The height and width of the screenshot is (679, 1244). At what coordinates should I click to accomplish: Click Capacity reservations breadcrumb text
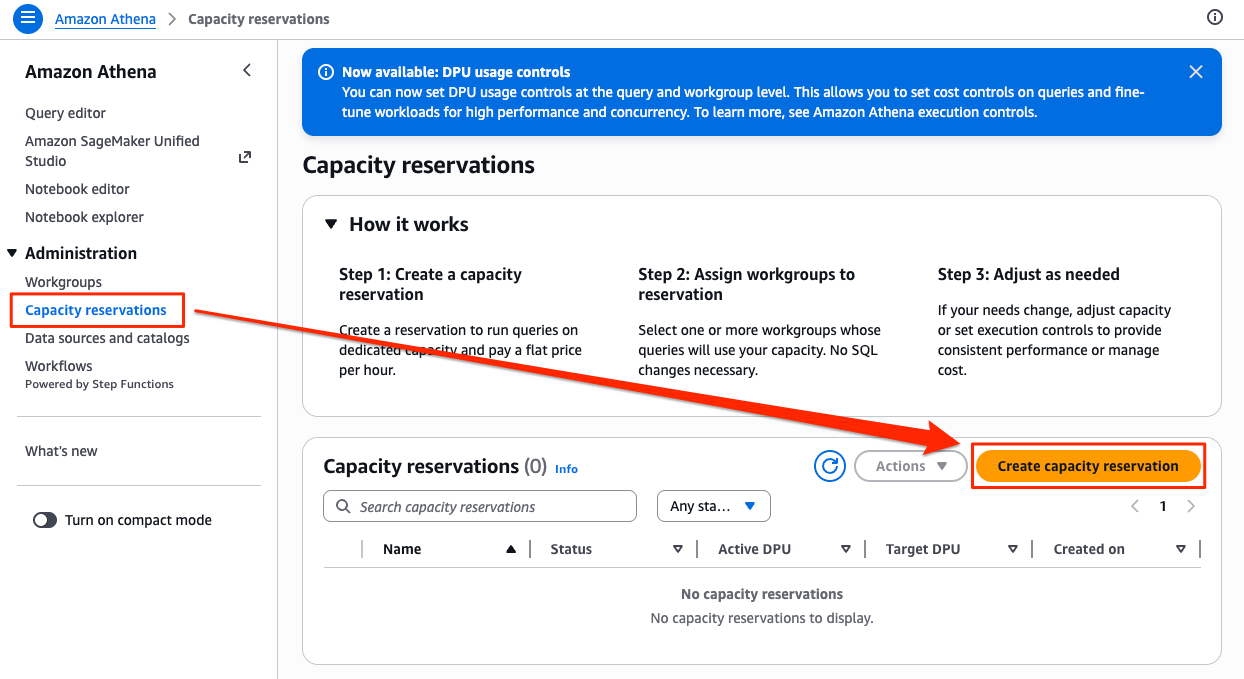[x=259, y=19]
